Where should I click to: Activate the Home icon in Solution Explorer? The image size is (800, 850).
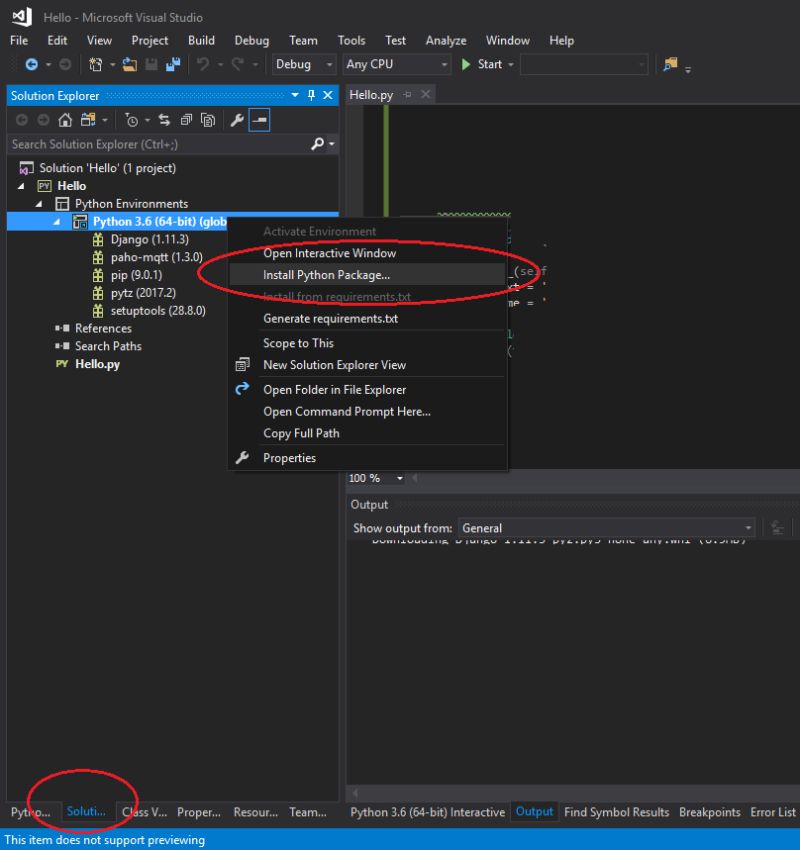pos(65,120)
